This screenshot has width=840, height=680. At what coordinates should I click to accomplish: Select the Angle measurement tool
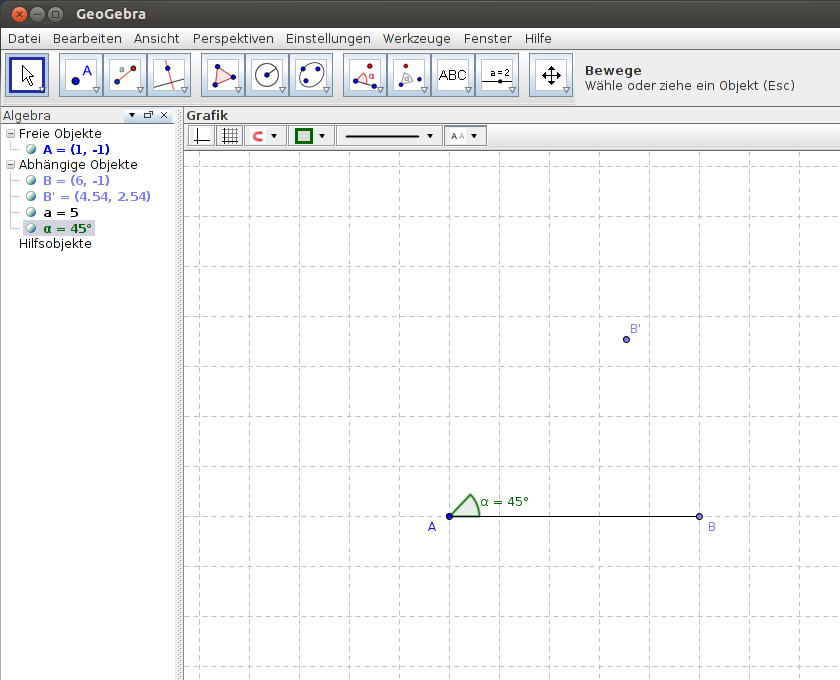pyautogui.click(x=365, y=75)
